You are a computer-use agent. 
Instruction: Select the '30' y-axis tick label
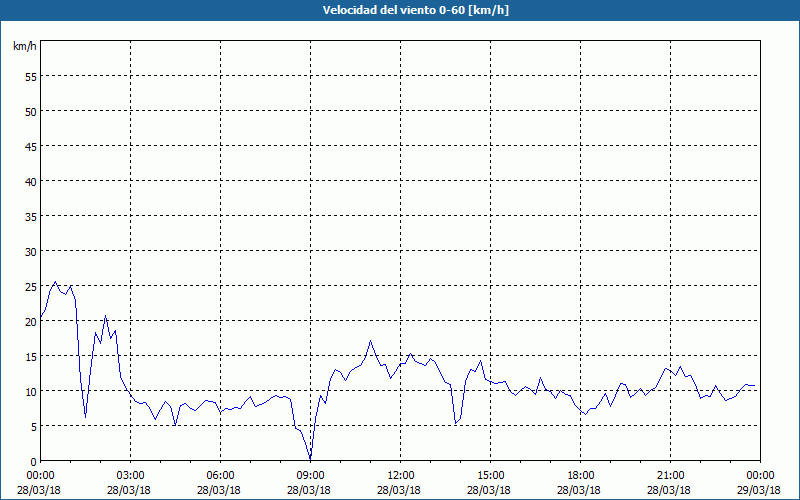click(x=31, y=252)
